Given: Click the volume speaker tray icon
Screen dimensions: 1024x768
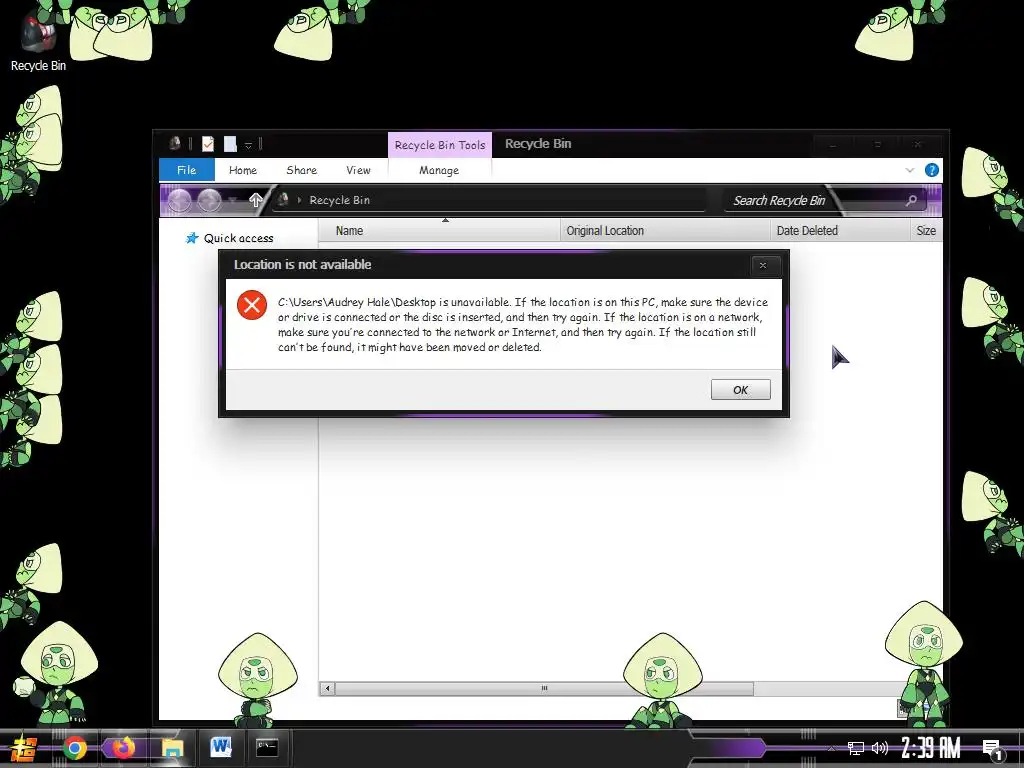Looking at the screenshot, I should (880, 748).
